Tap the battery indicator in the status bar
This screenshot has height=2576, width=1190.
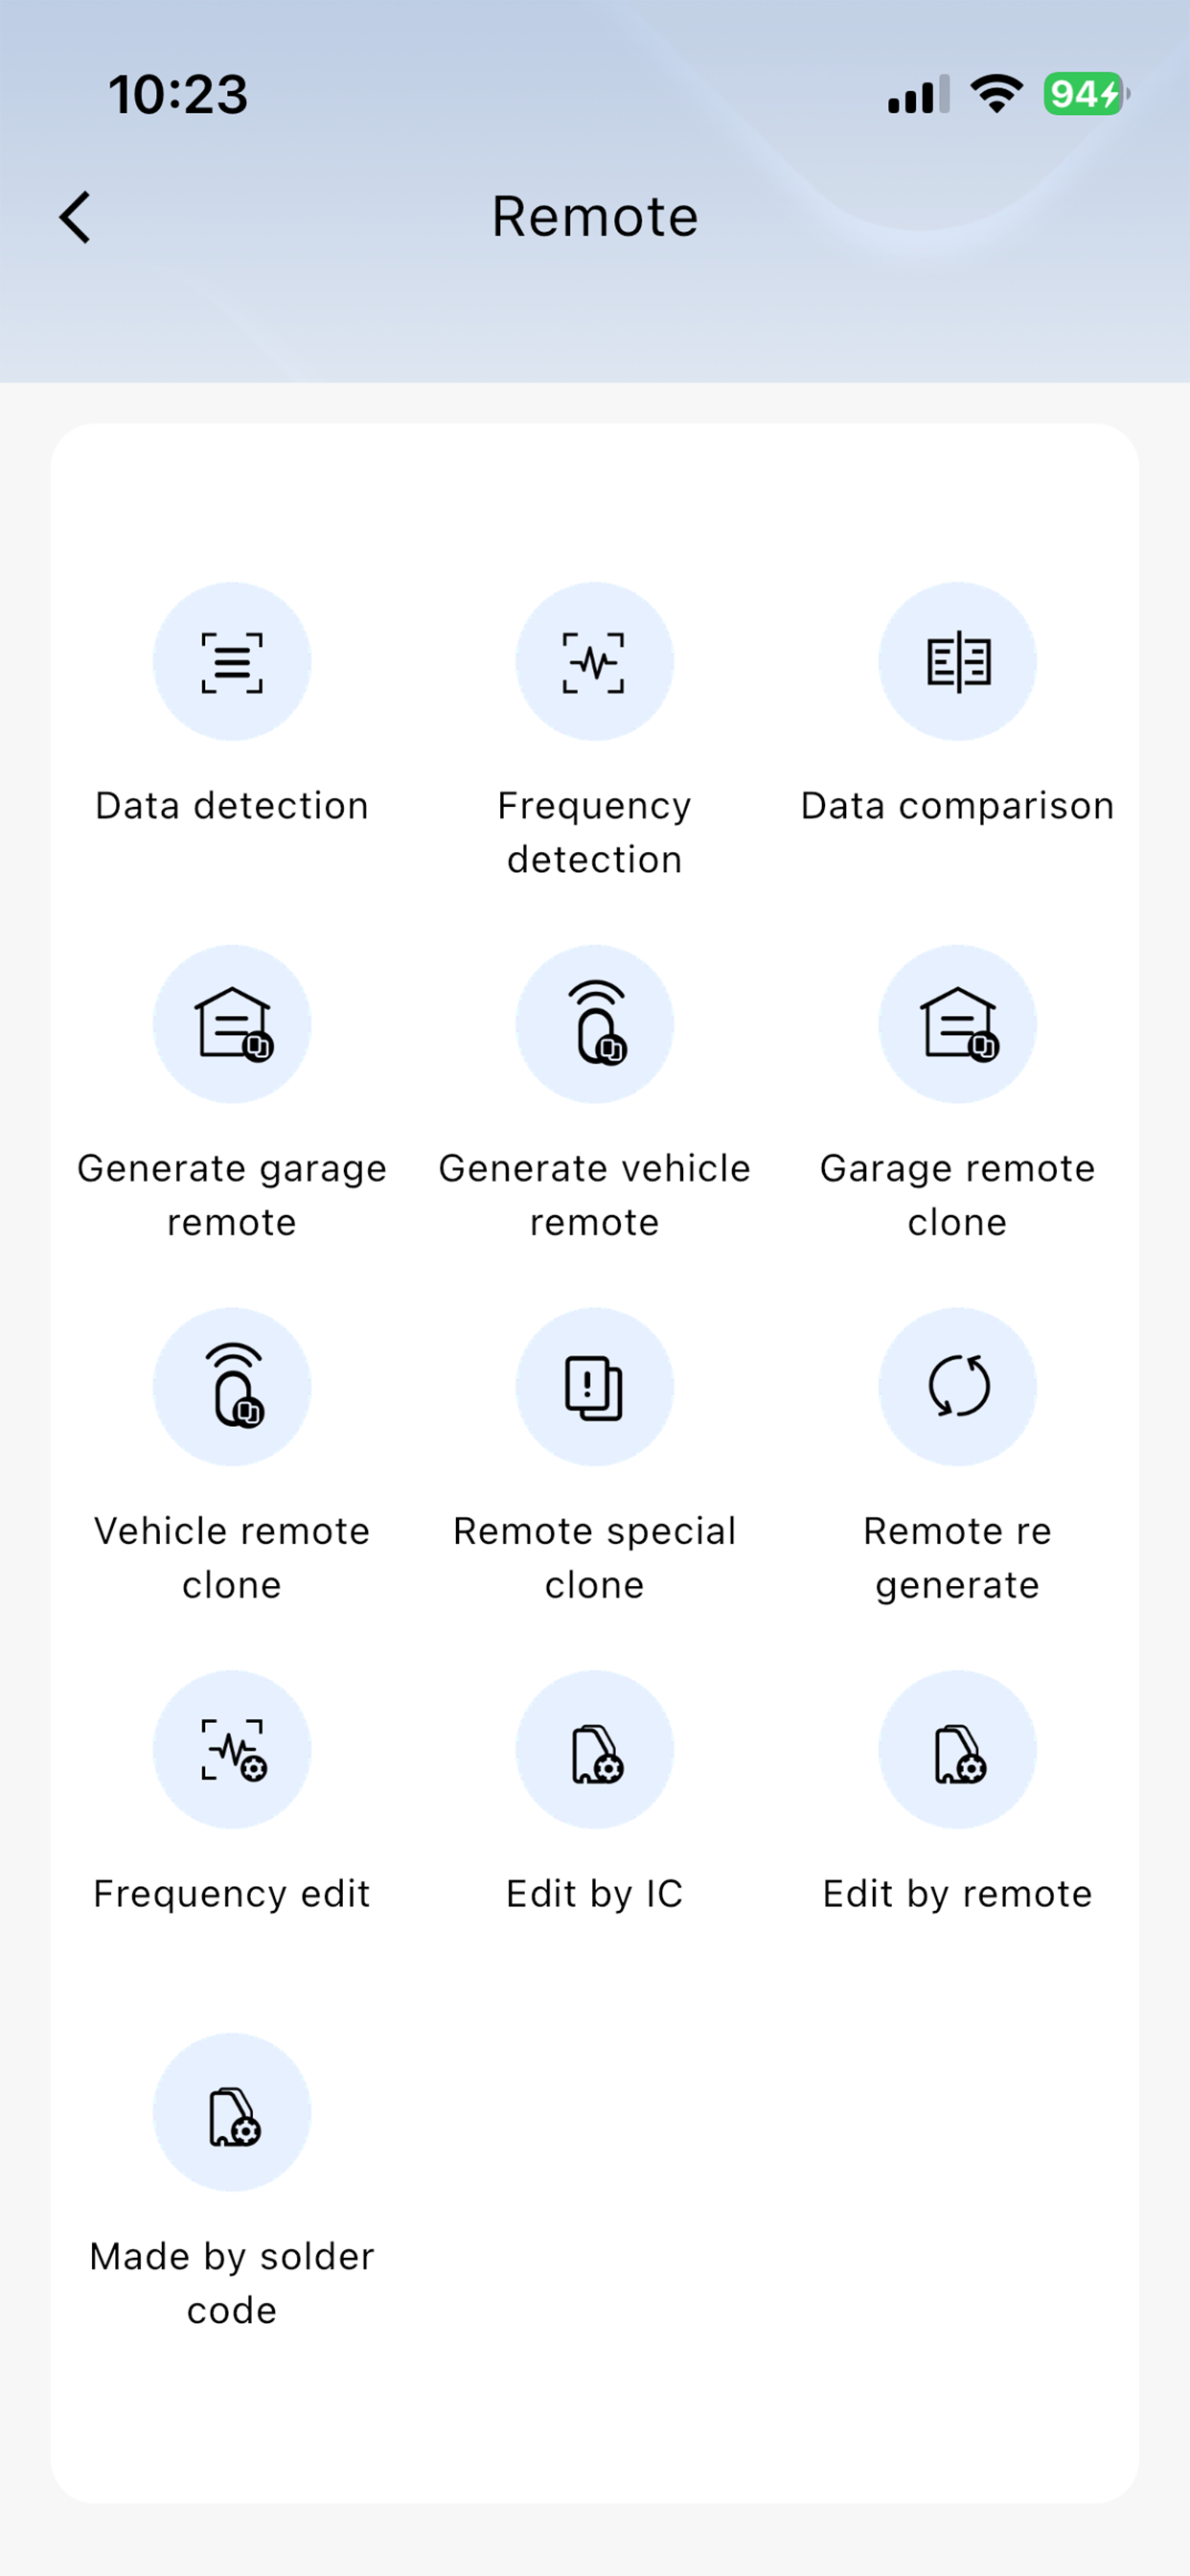pos(1086,94)
